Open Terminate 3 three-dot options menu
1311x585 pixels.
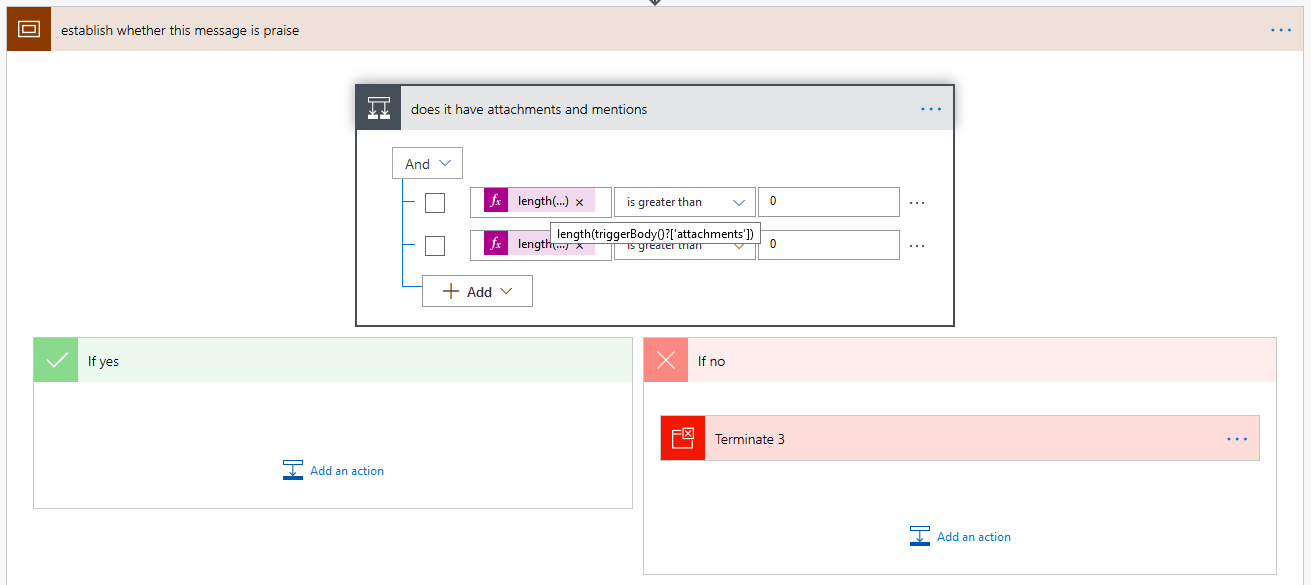(x=1237, y=439)
